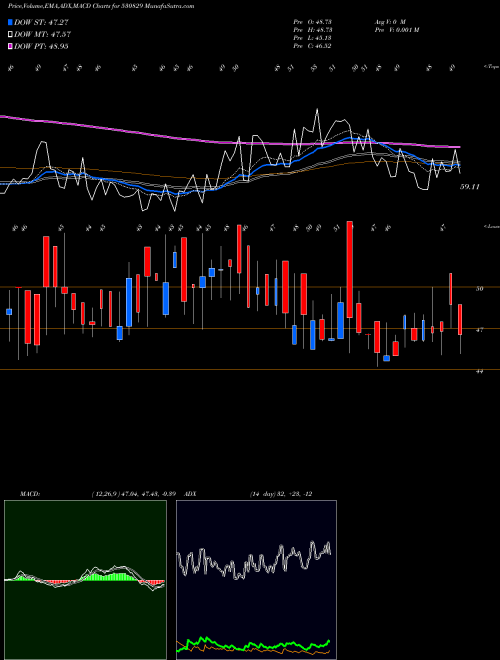The width and height of the screenshot is (500, 660).
Task: Select the 'DOW PT: 48.95' legend text
Action: pyautogui.click(x=41, y=47)
